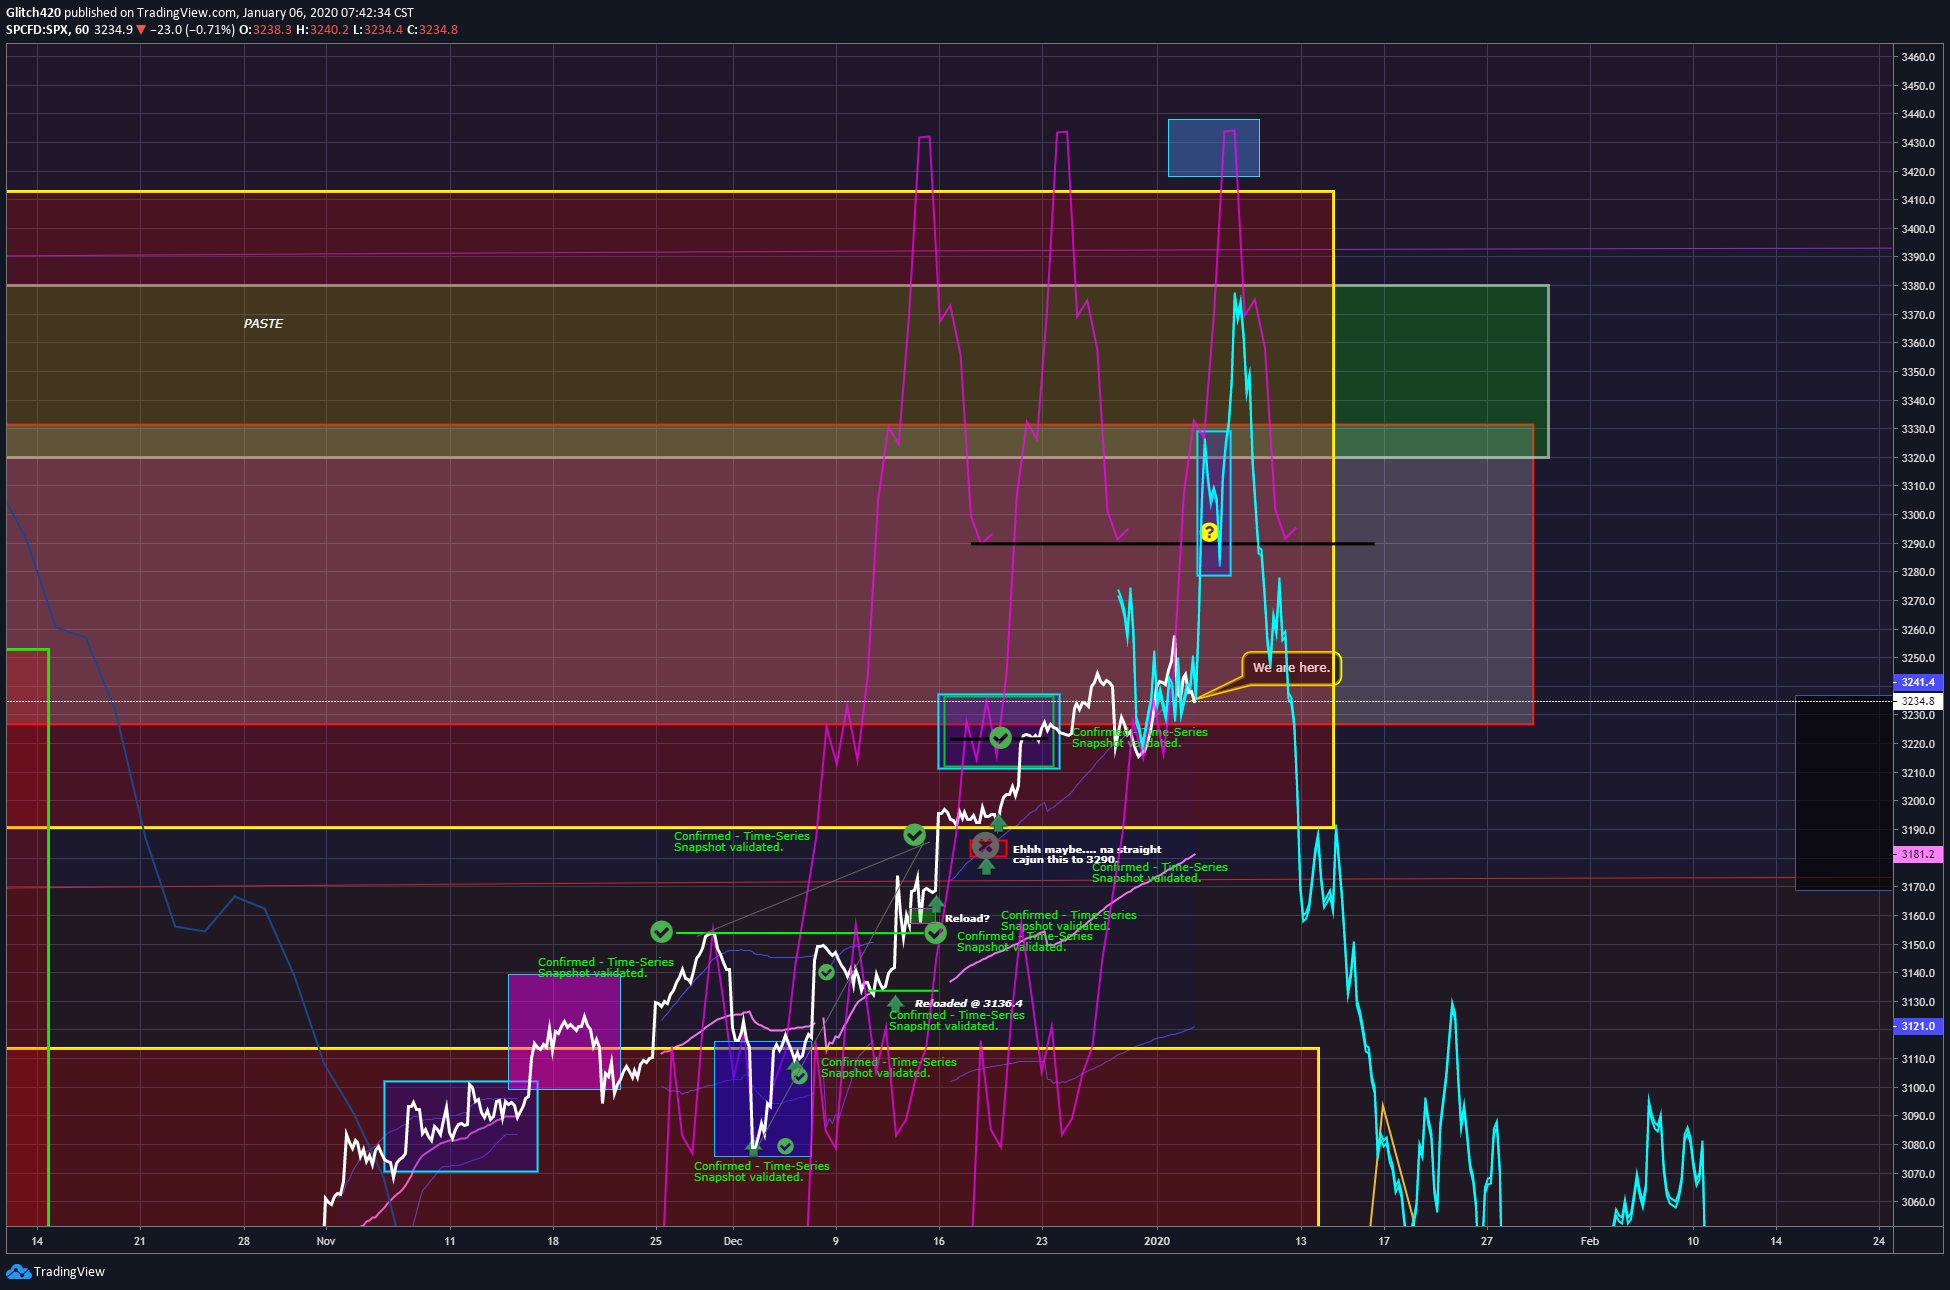This screenshot has height=1290, width=1950.
Task: Click the 2020 date axis label
Action: 1156,1241
